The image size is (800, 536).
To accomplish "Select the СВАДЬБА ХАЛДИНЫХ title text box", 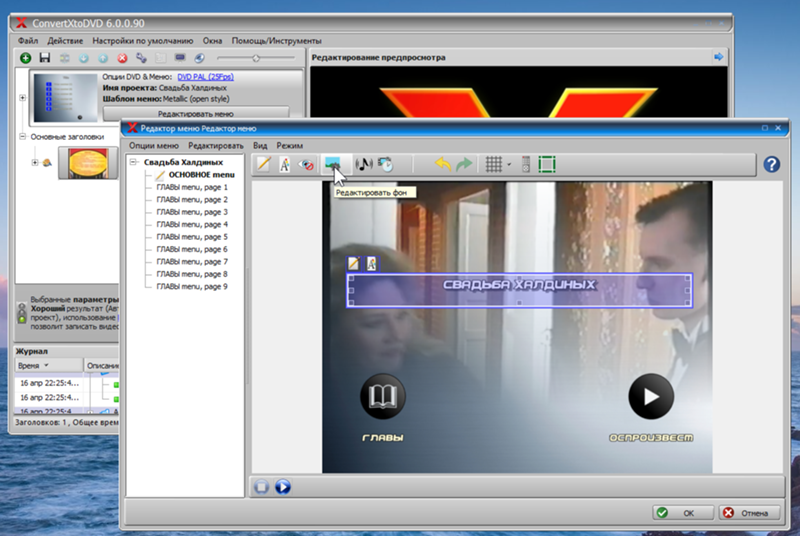I will click(x=519, y=290).
